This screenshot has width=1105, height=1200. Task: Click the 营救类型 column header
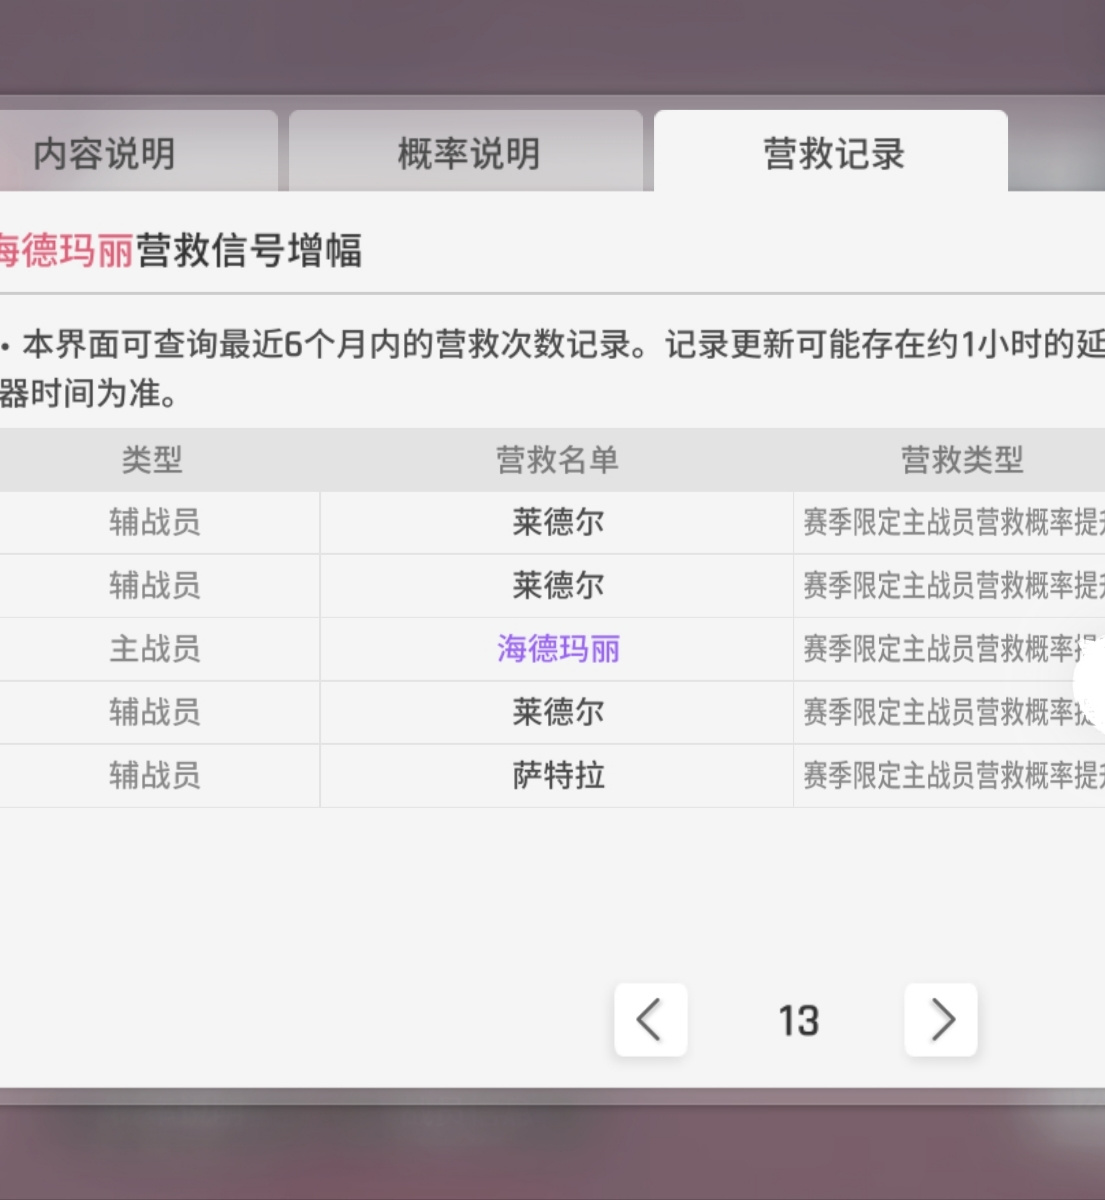[x=962, y=460]
